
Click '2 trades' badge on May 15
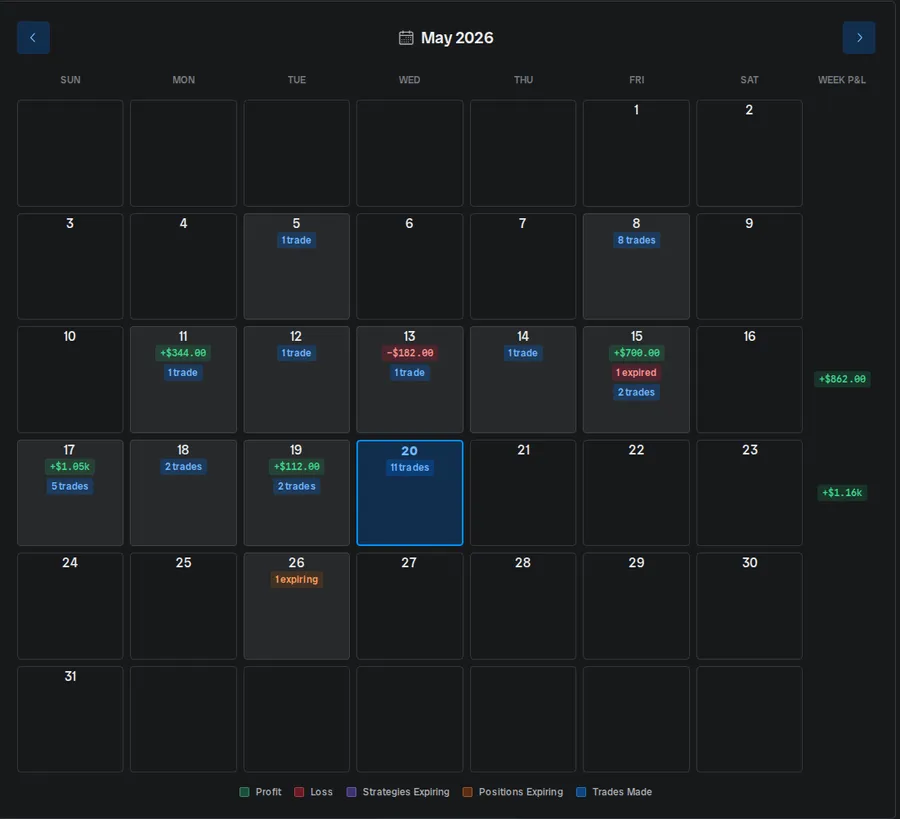click(x=637, y=392)
